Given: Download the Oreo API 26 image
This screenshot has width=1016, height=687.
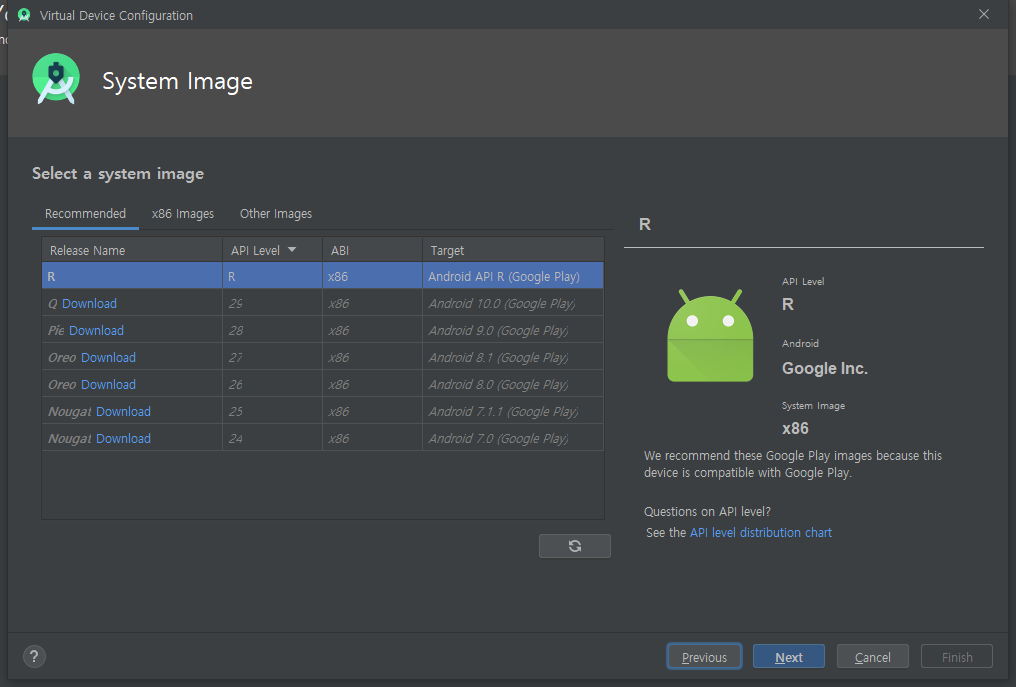Looking at the screenshot, I should [x=108, y=384].
